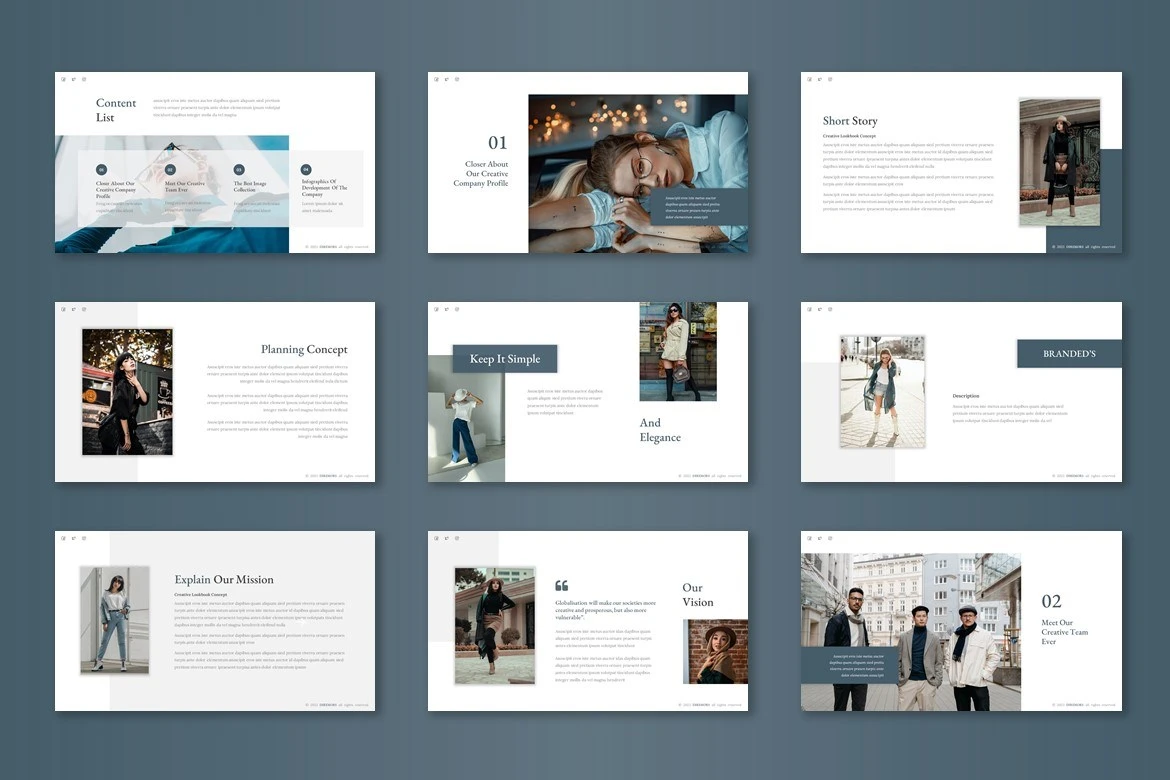1170x780 pixels.
Task: Click the 'Keep It Simple' label box
Action: [505, 359]
